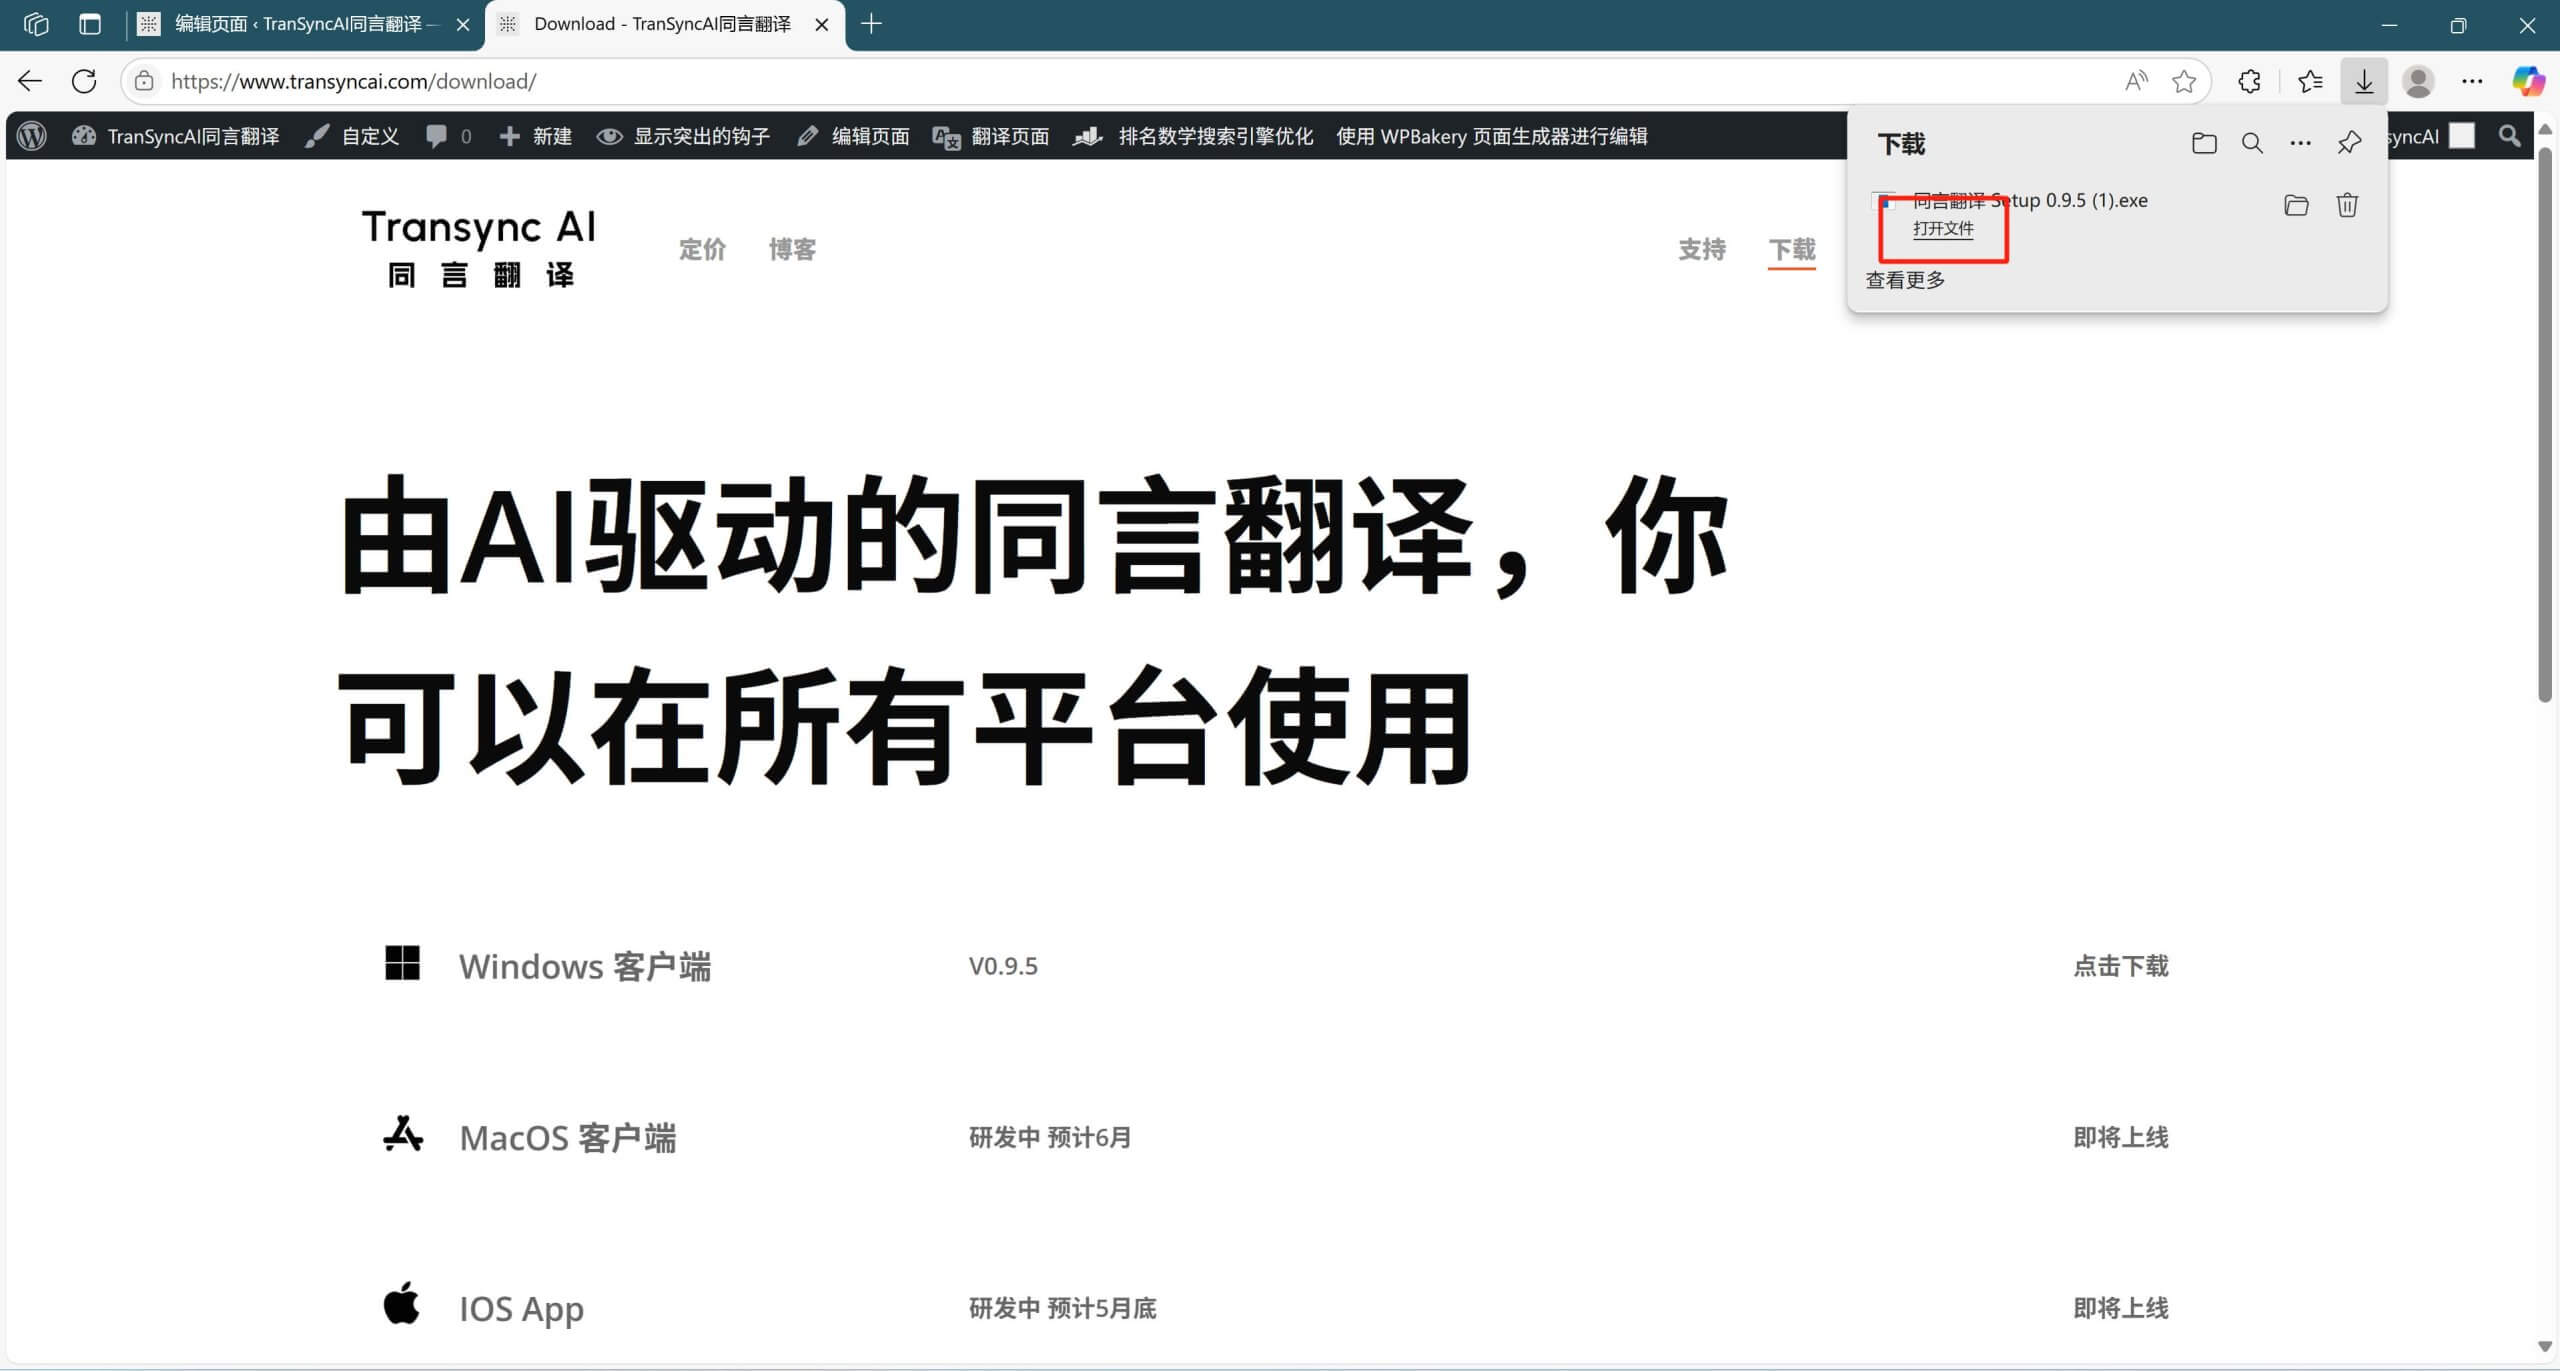
Task: Open the workspaces icon in title bar
Action: [x=36, y=24]
